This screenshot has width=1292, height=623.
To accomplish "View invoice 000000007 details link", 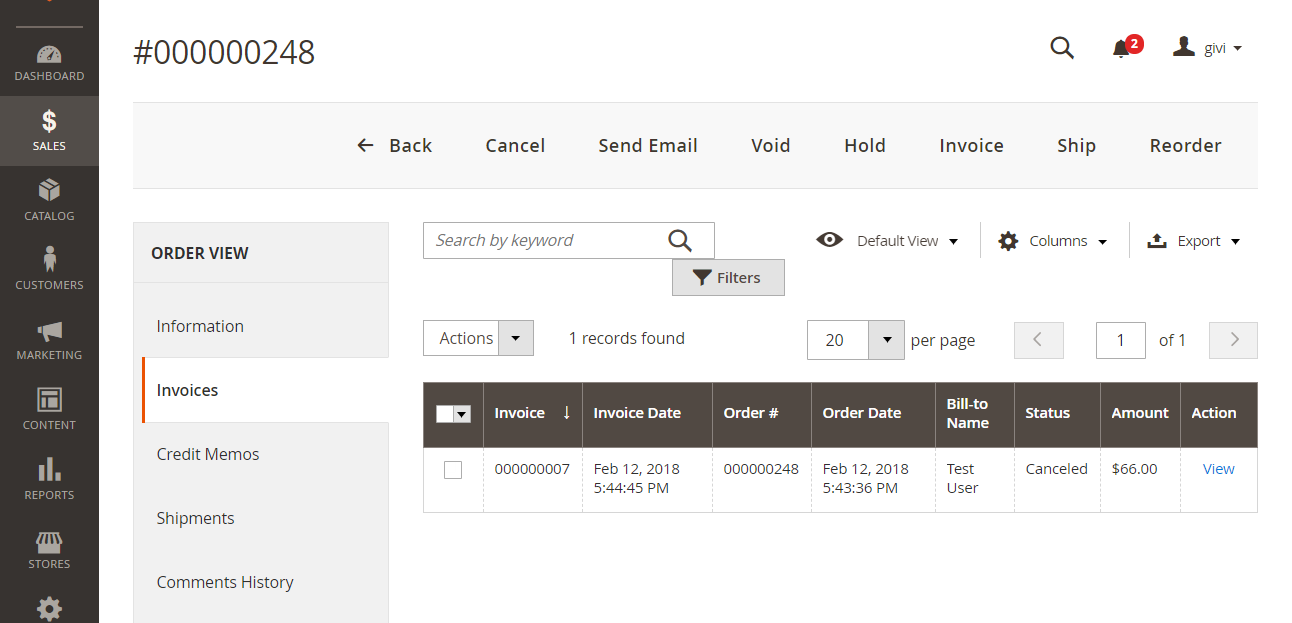I will tap(1218, 469).
